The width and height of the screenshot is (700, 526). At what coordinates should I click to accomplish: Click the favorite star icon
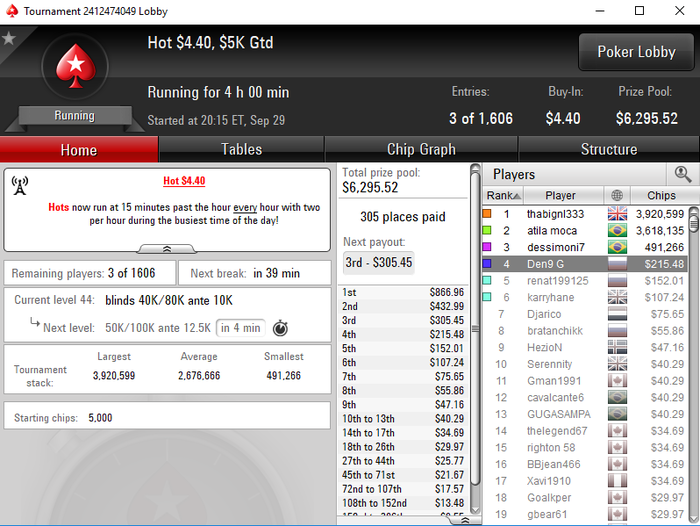(x=8, y=38)
